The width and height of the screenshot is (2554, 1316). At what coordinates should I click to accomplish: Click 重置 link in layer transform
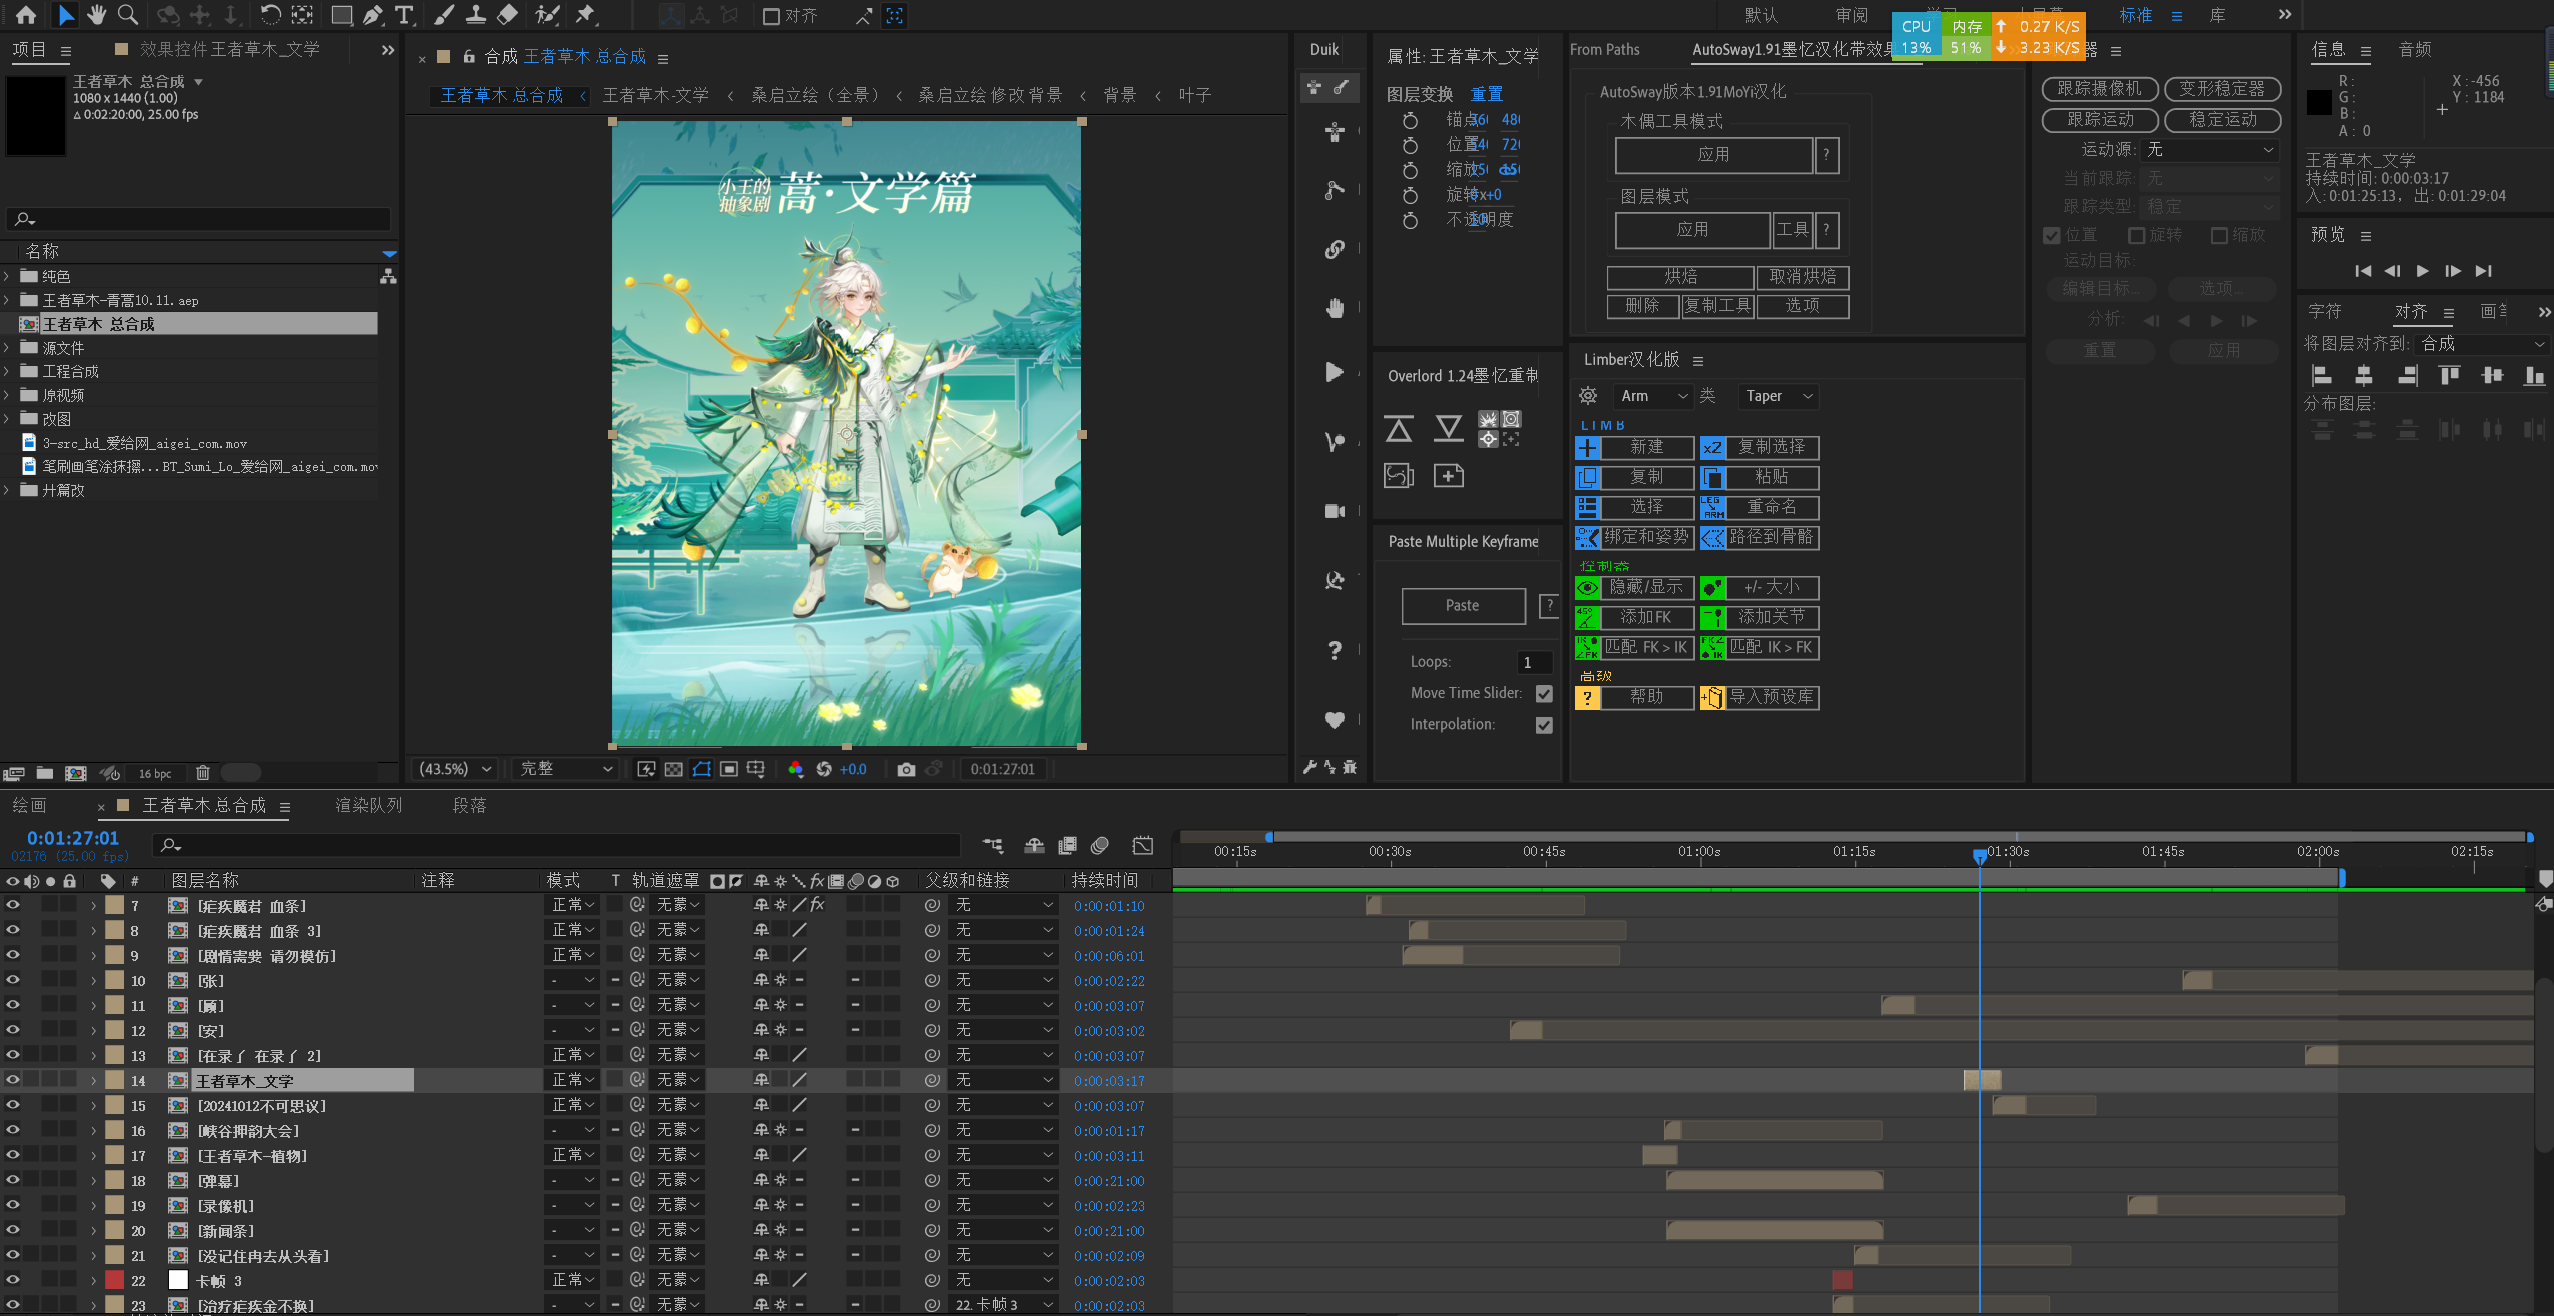pos(1487,94)
